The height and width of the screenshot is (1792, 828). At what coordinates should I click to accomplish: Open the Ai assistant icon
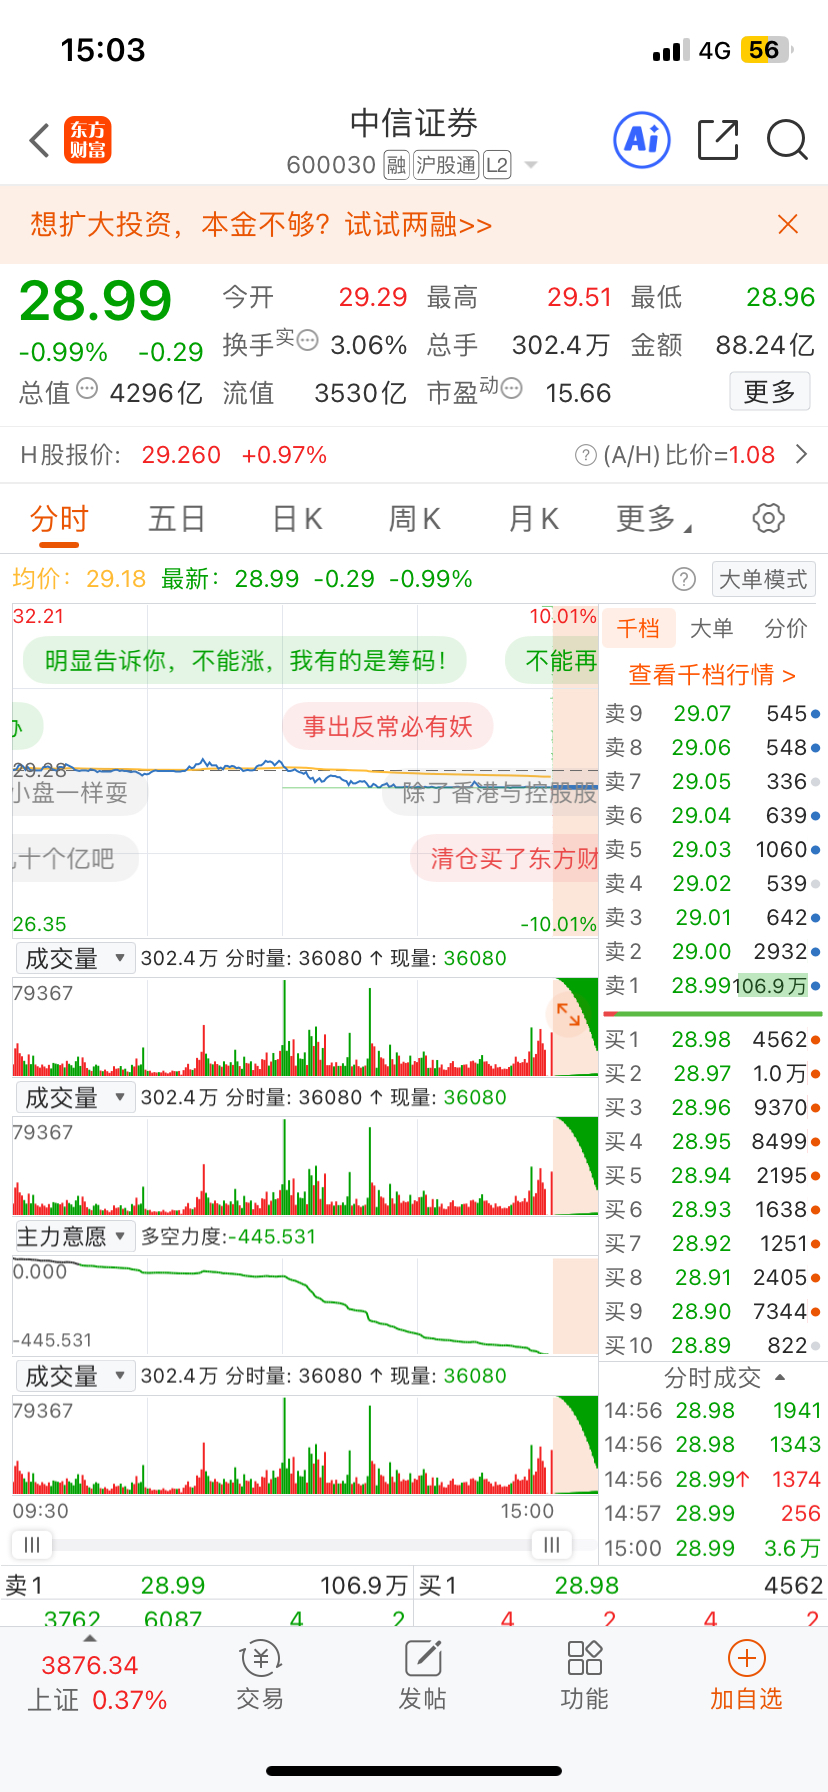pos(641,140)
